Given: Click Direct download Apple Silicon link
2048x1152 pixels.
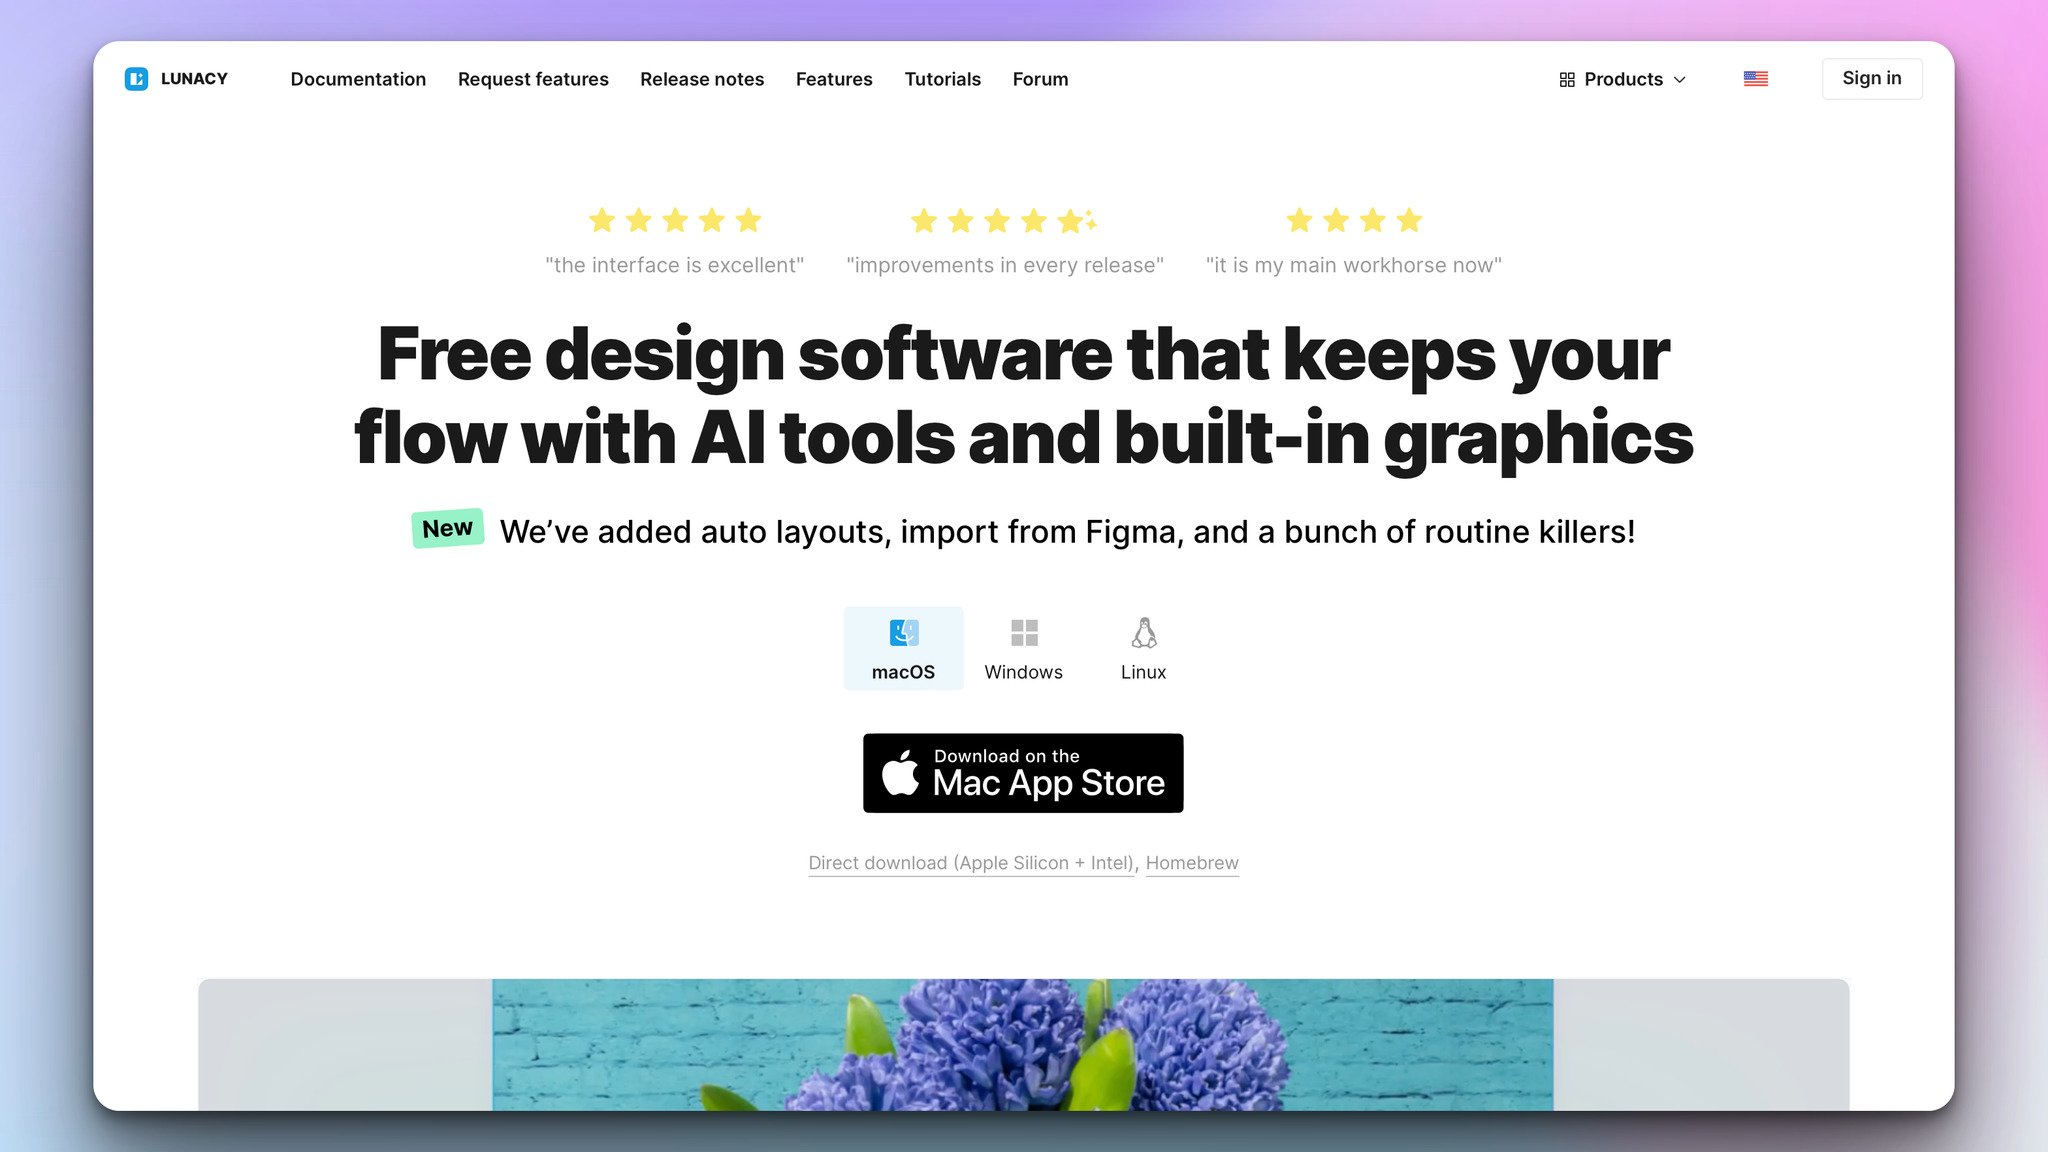Looking at the screenshot, I should [972, 862].
